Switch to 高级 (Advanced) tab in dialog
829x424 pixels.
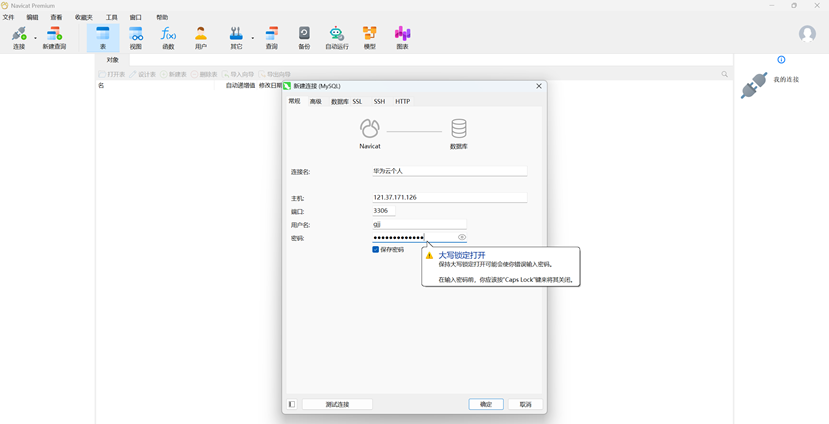316,102
